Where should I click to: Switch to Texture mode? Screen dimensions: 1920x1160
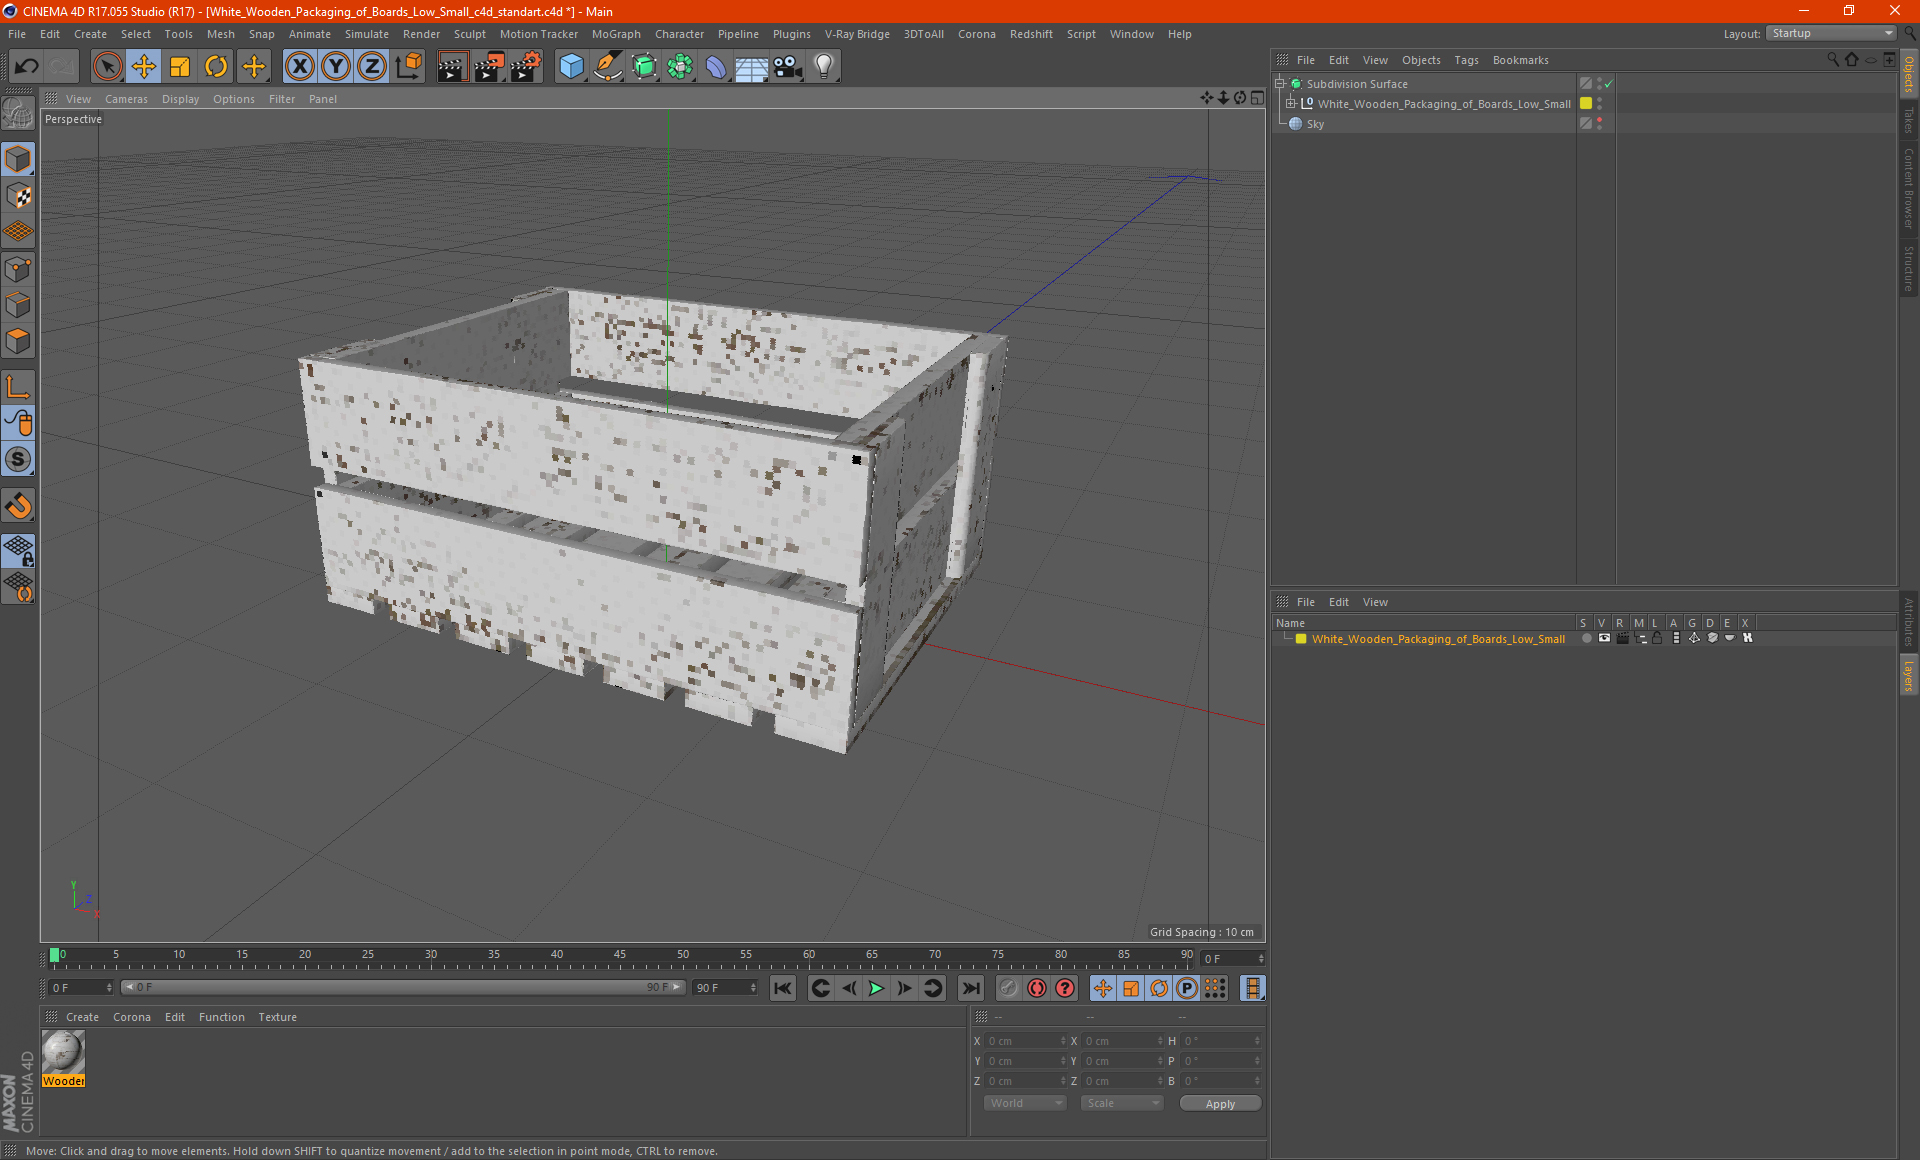pos(18,196)
